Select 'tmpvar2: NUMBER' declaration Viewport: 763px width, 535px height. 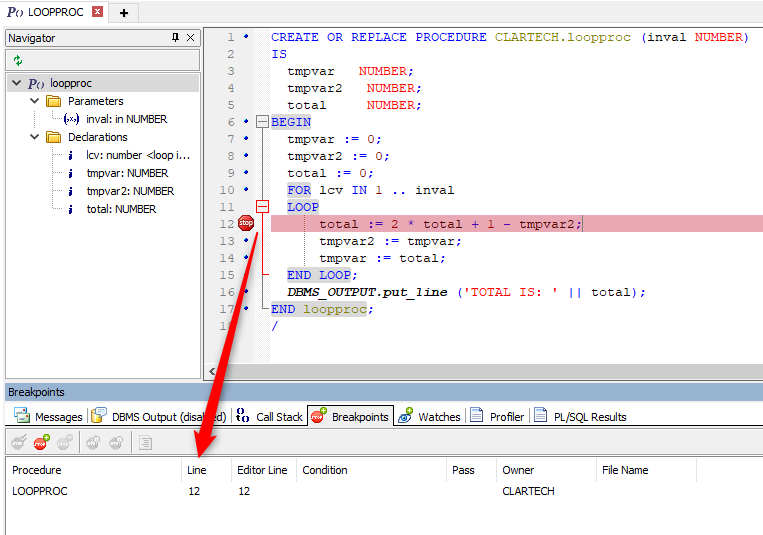point(130,191)
